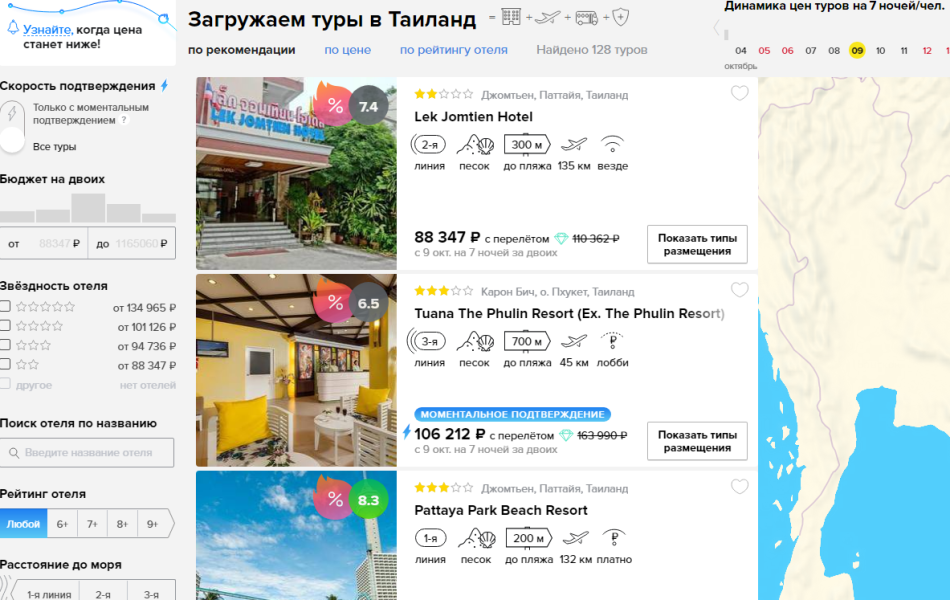Screen dimensions: 950x600
Task: Click the Wi-Fi icon on Lek Jomtien Hotel
Action: tap(612, 145)
